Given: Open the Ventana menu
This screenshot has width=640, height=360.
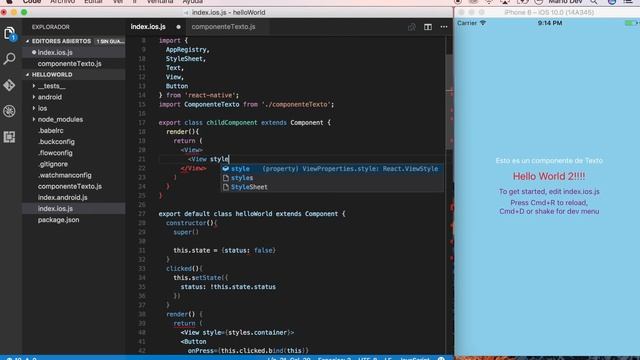Looking at the screenshot, I should [x=160, y=2].
